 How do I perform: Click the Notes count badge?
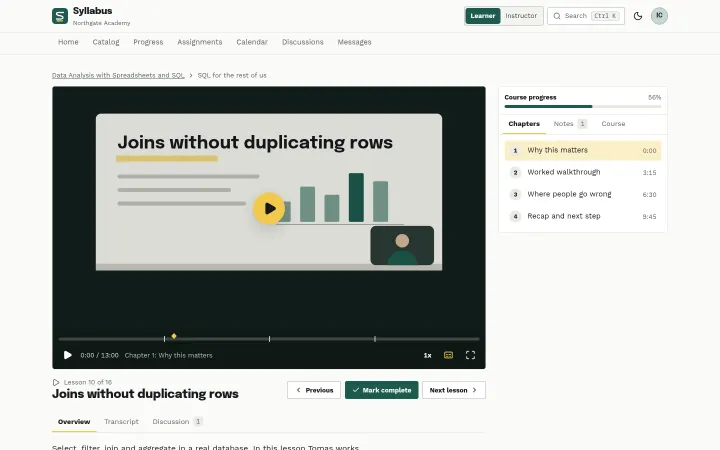[x=582, y=124]
